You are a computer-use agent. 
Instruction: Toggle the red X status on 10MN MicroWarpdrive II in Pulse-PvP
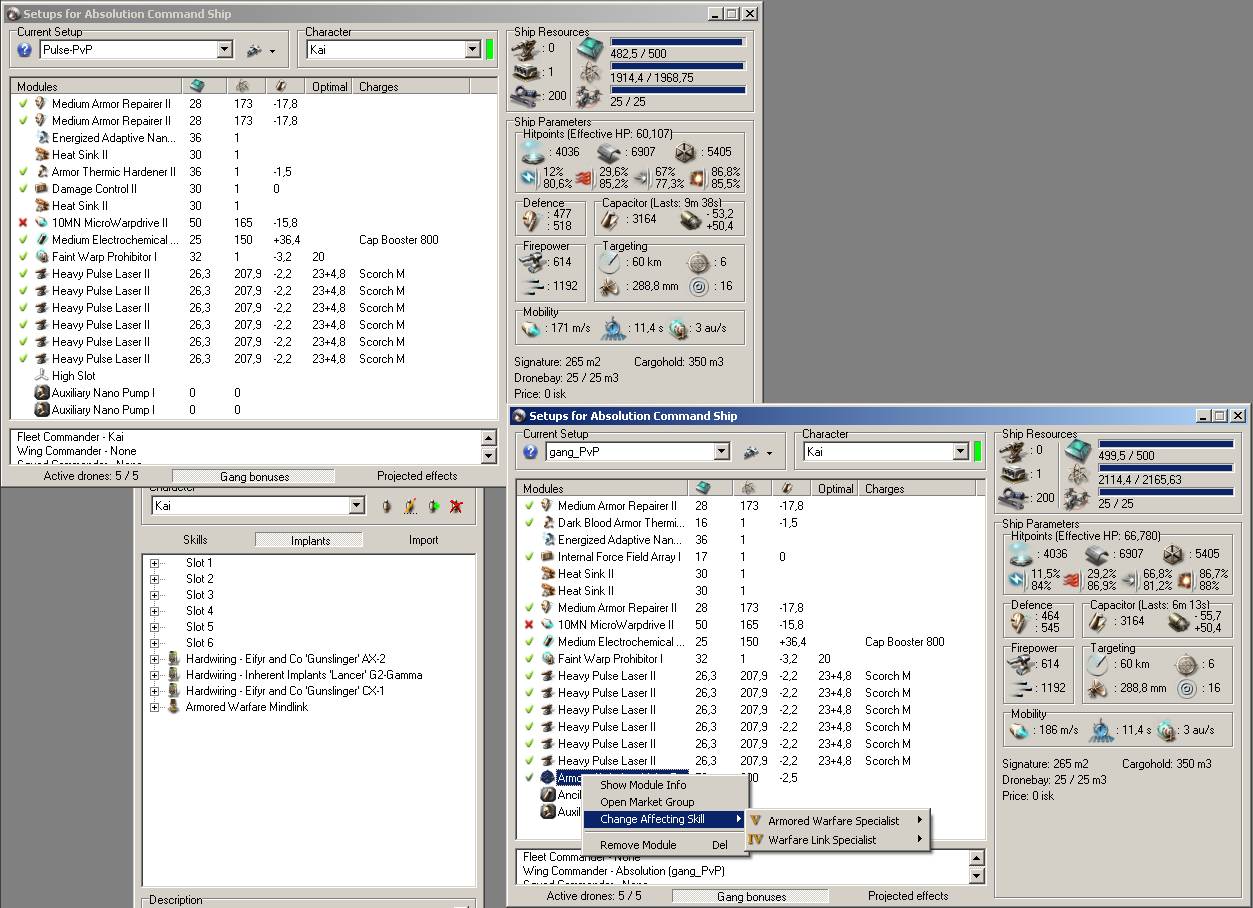(x=23, y=223)
